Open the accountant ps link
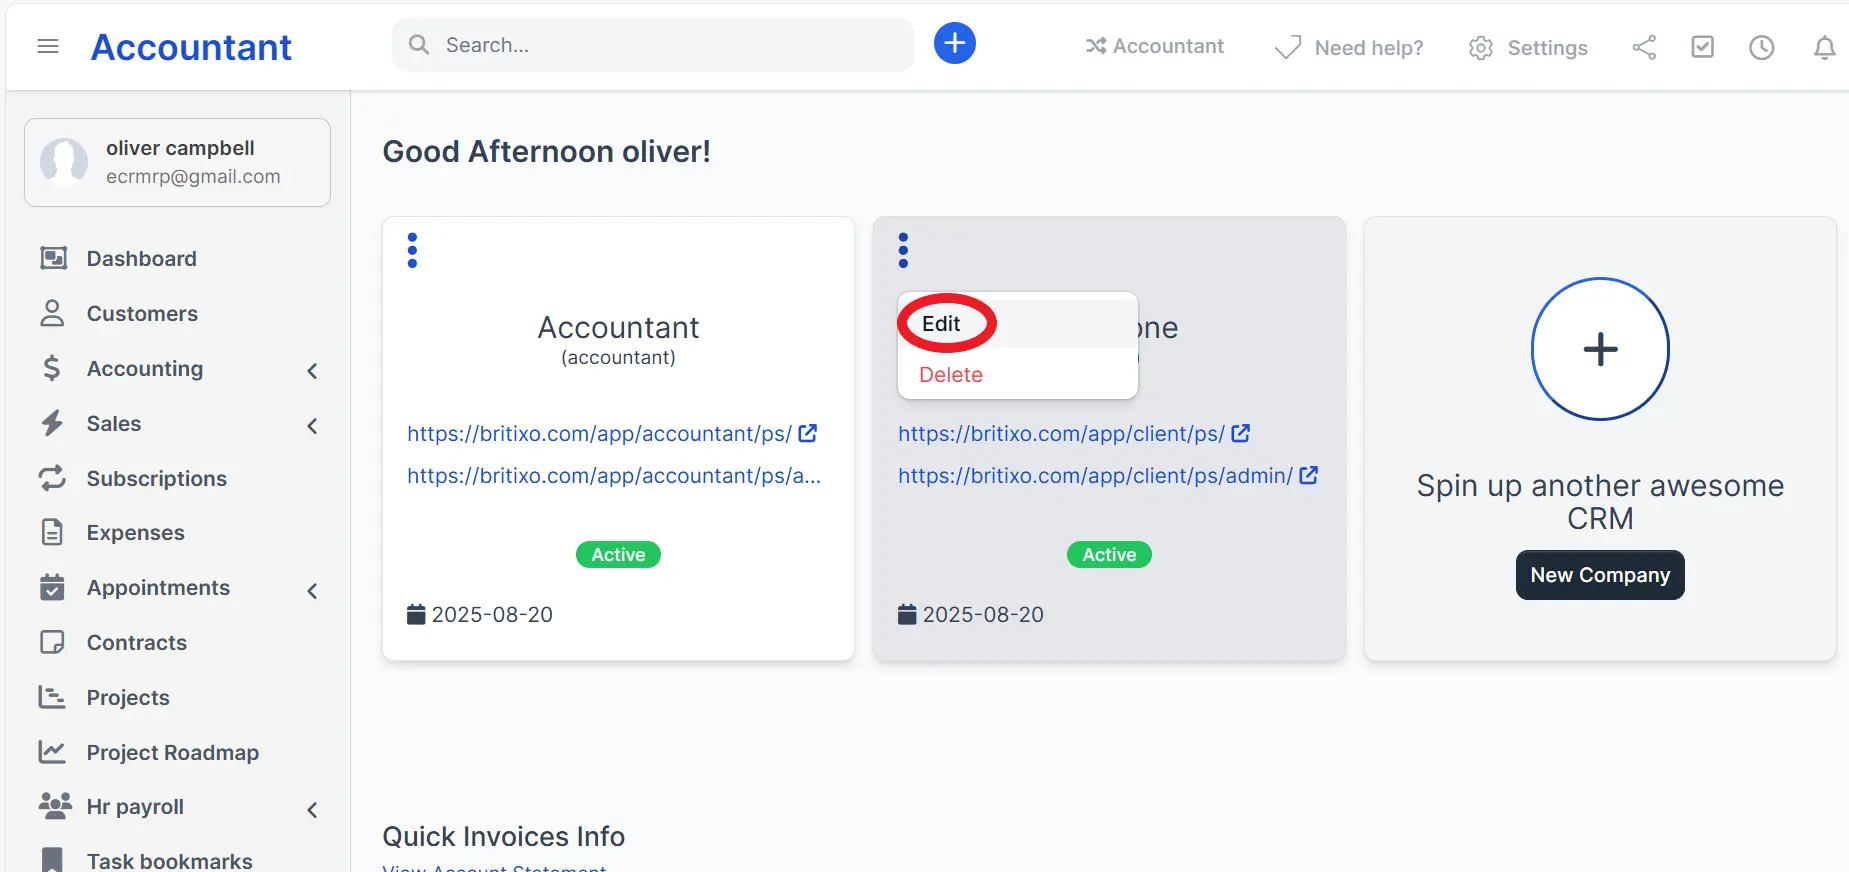This screenshot has width=1849, height=872. pos(600,433)
